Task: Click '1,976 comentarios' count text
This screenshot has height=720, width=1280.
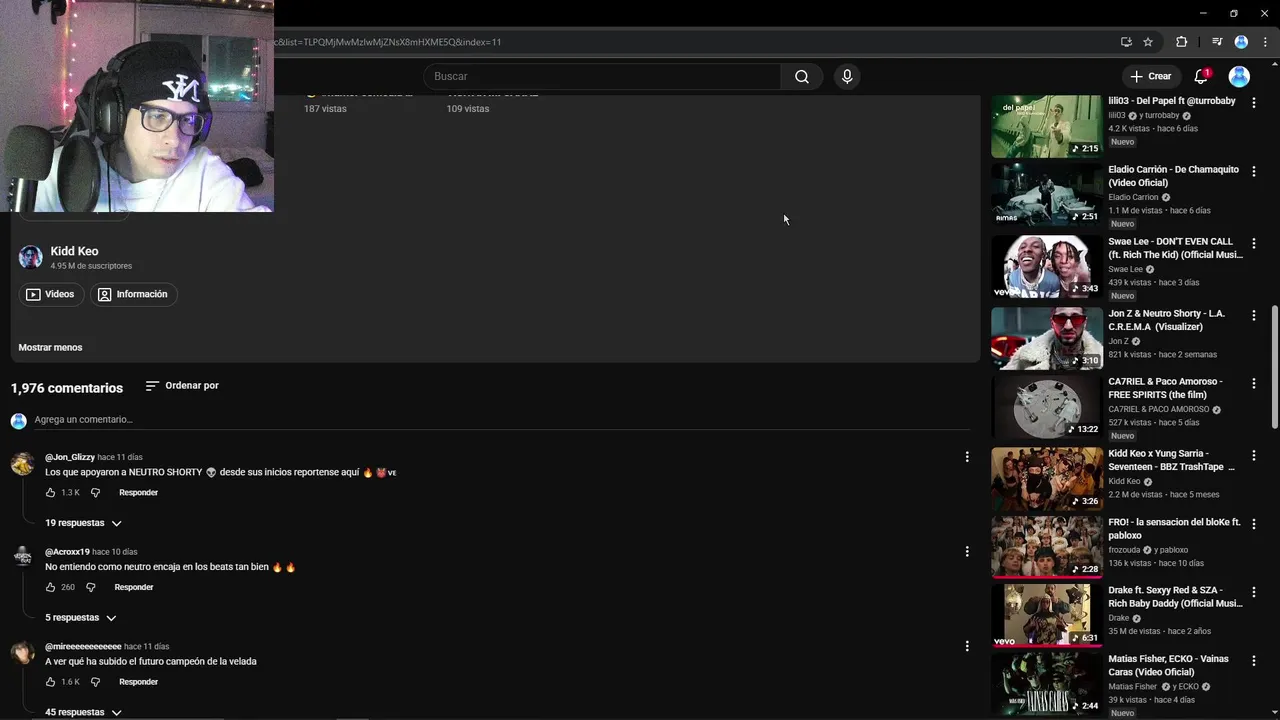Action: [x=67, y=388]
